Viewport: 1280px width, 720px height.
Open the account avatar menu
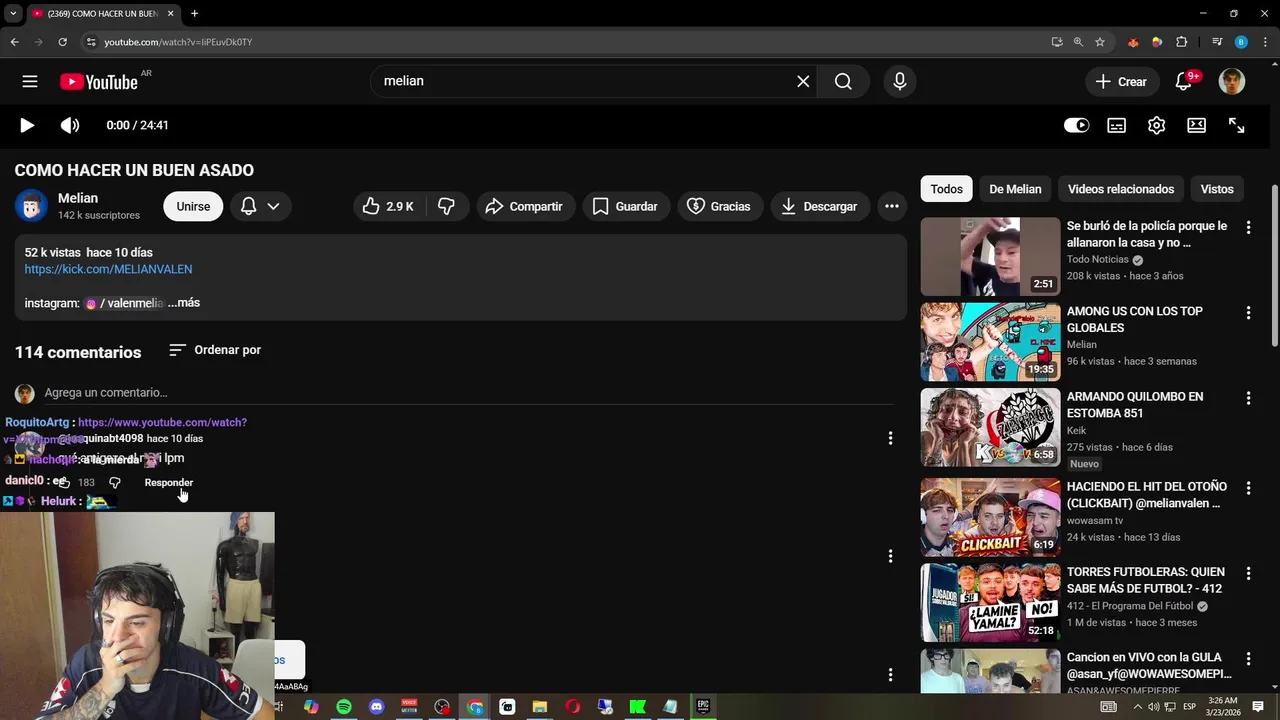coord(1232,82)
